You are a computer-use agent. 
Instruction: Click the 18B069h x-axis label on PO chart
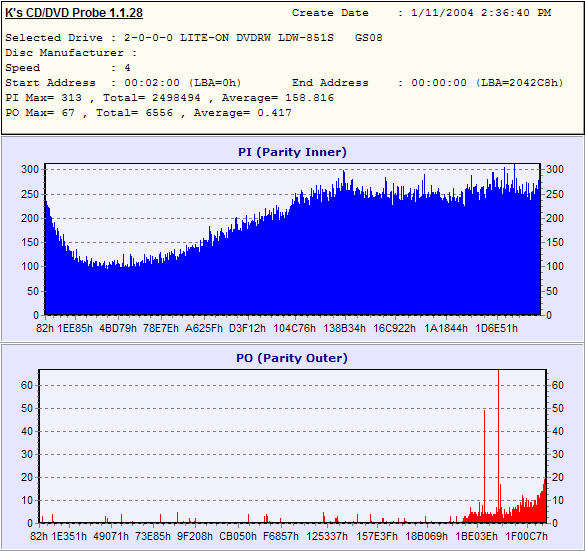coord(426,536)
